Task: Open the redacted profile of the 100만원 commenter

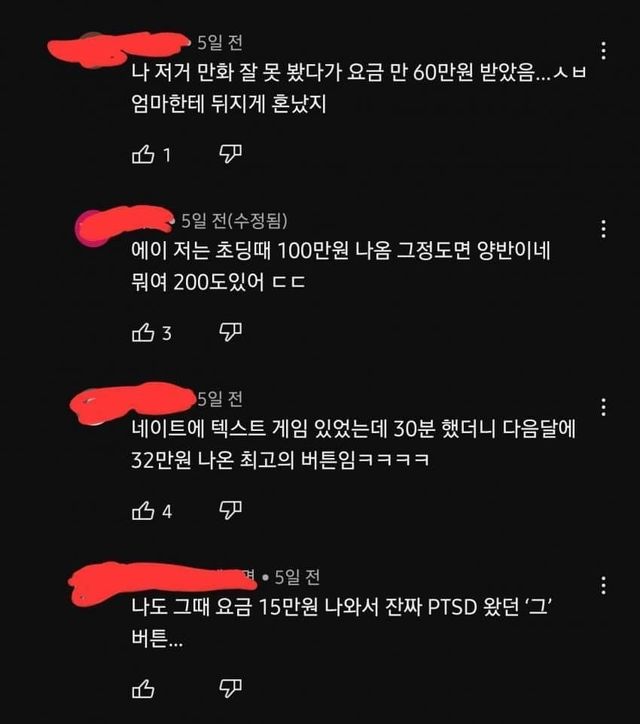Action: pos(125,224)
